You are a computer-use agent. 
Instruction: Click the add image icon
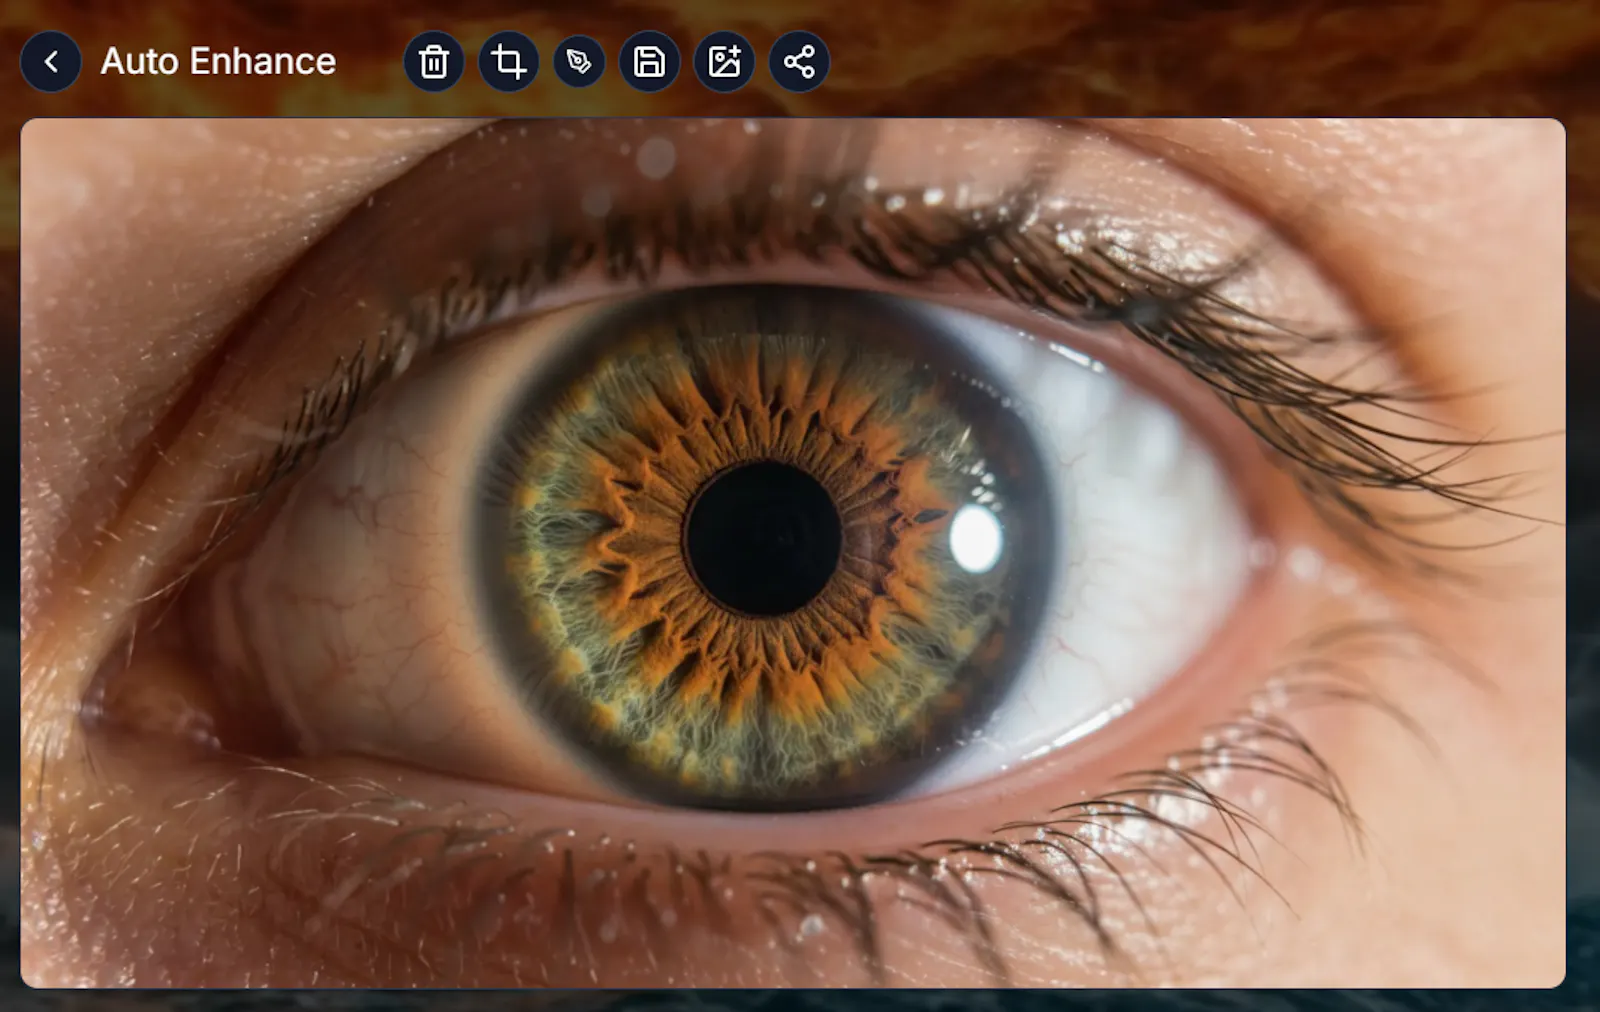point(725,62)
